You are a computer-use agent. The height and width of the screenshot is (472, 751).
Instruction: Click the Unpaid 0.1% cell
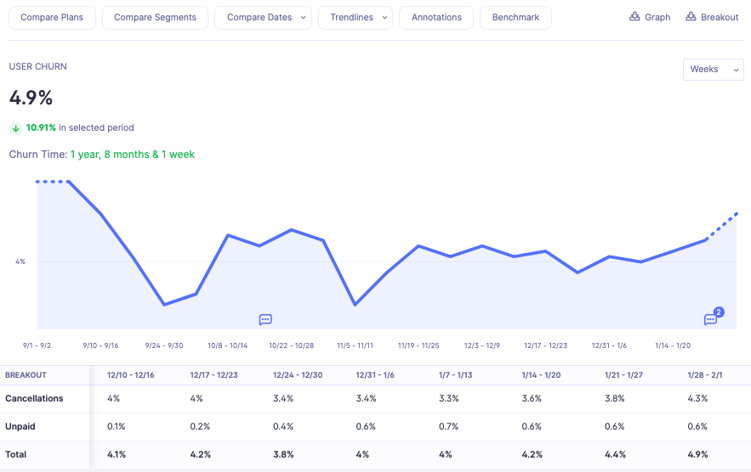coord(116,426)
